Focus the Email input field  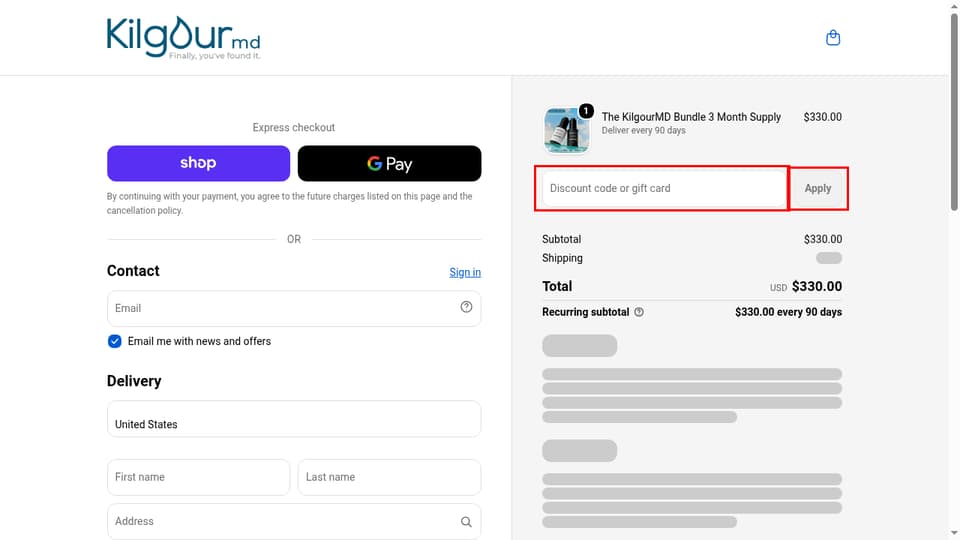point(294,308)
